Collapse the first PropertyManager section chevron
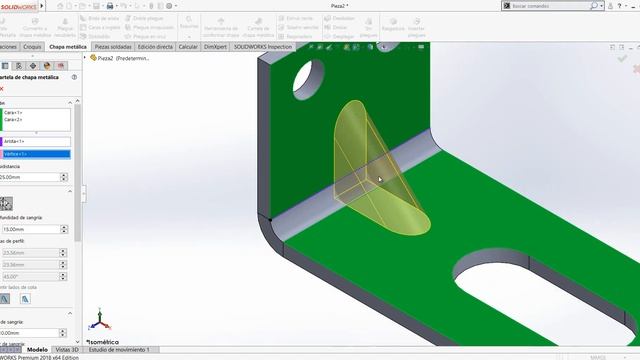The width and height of the screenshot is (640, 360). coord(70,102)
